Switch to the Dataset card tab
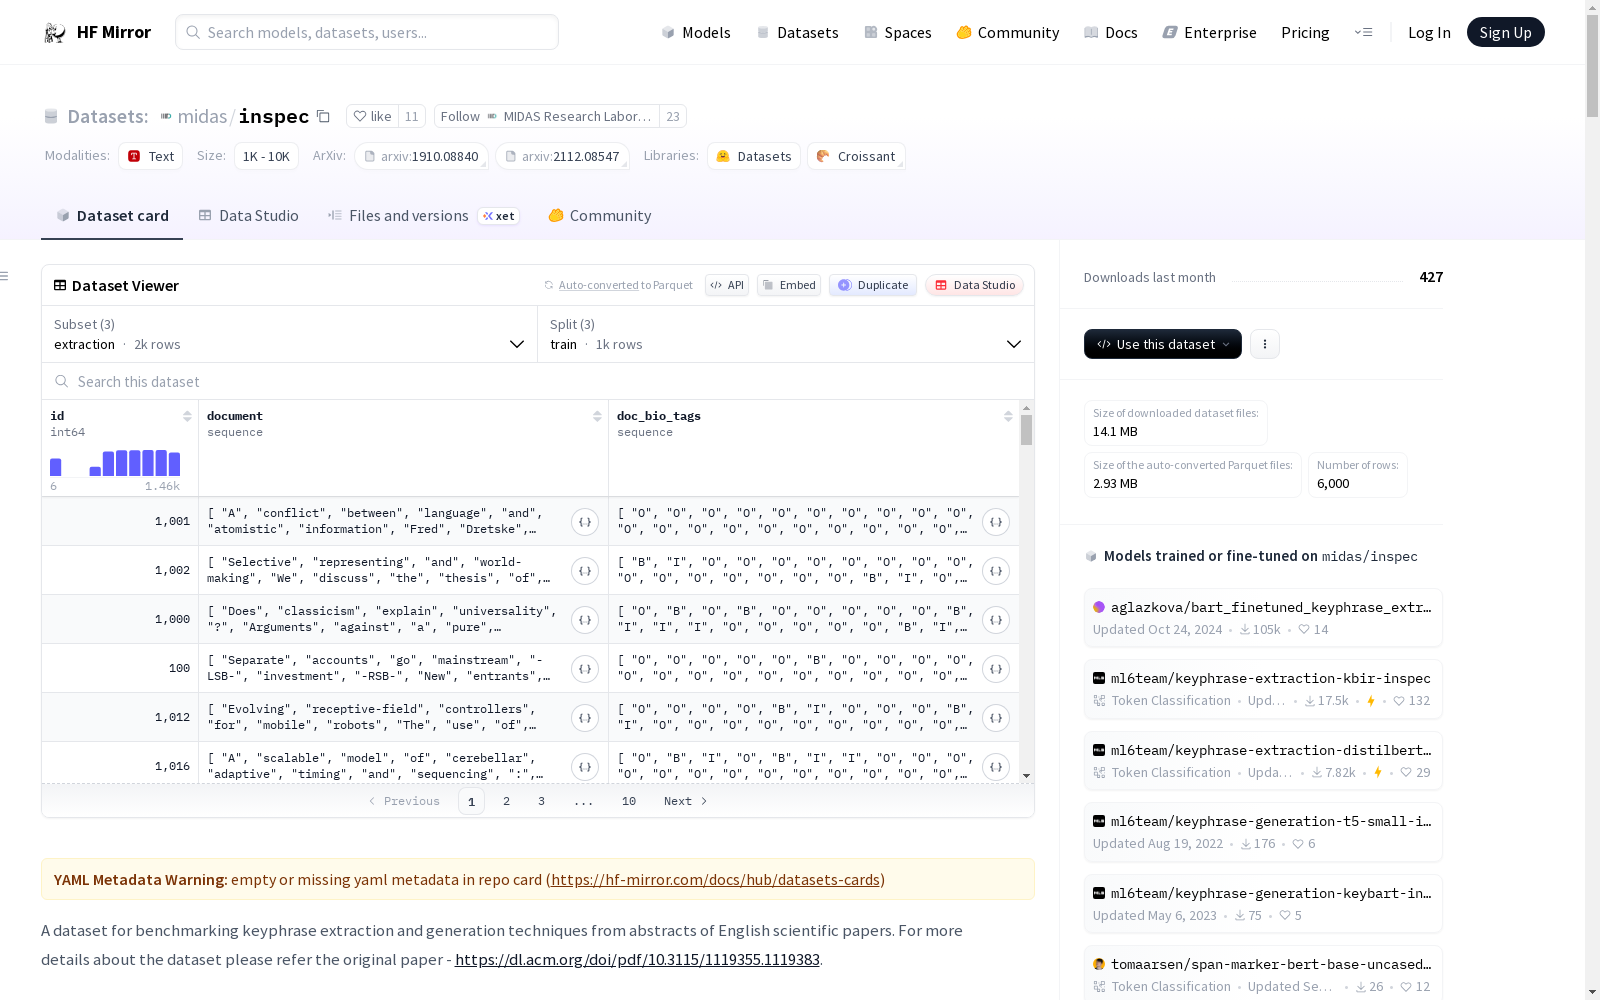 pyautogui.click(x=112, y=216)
